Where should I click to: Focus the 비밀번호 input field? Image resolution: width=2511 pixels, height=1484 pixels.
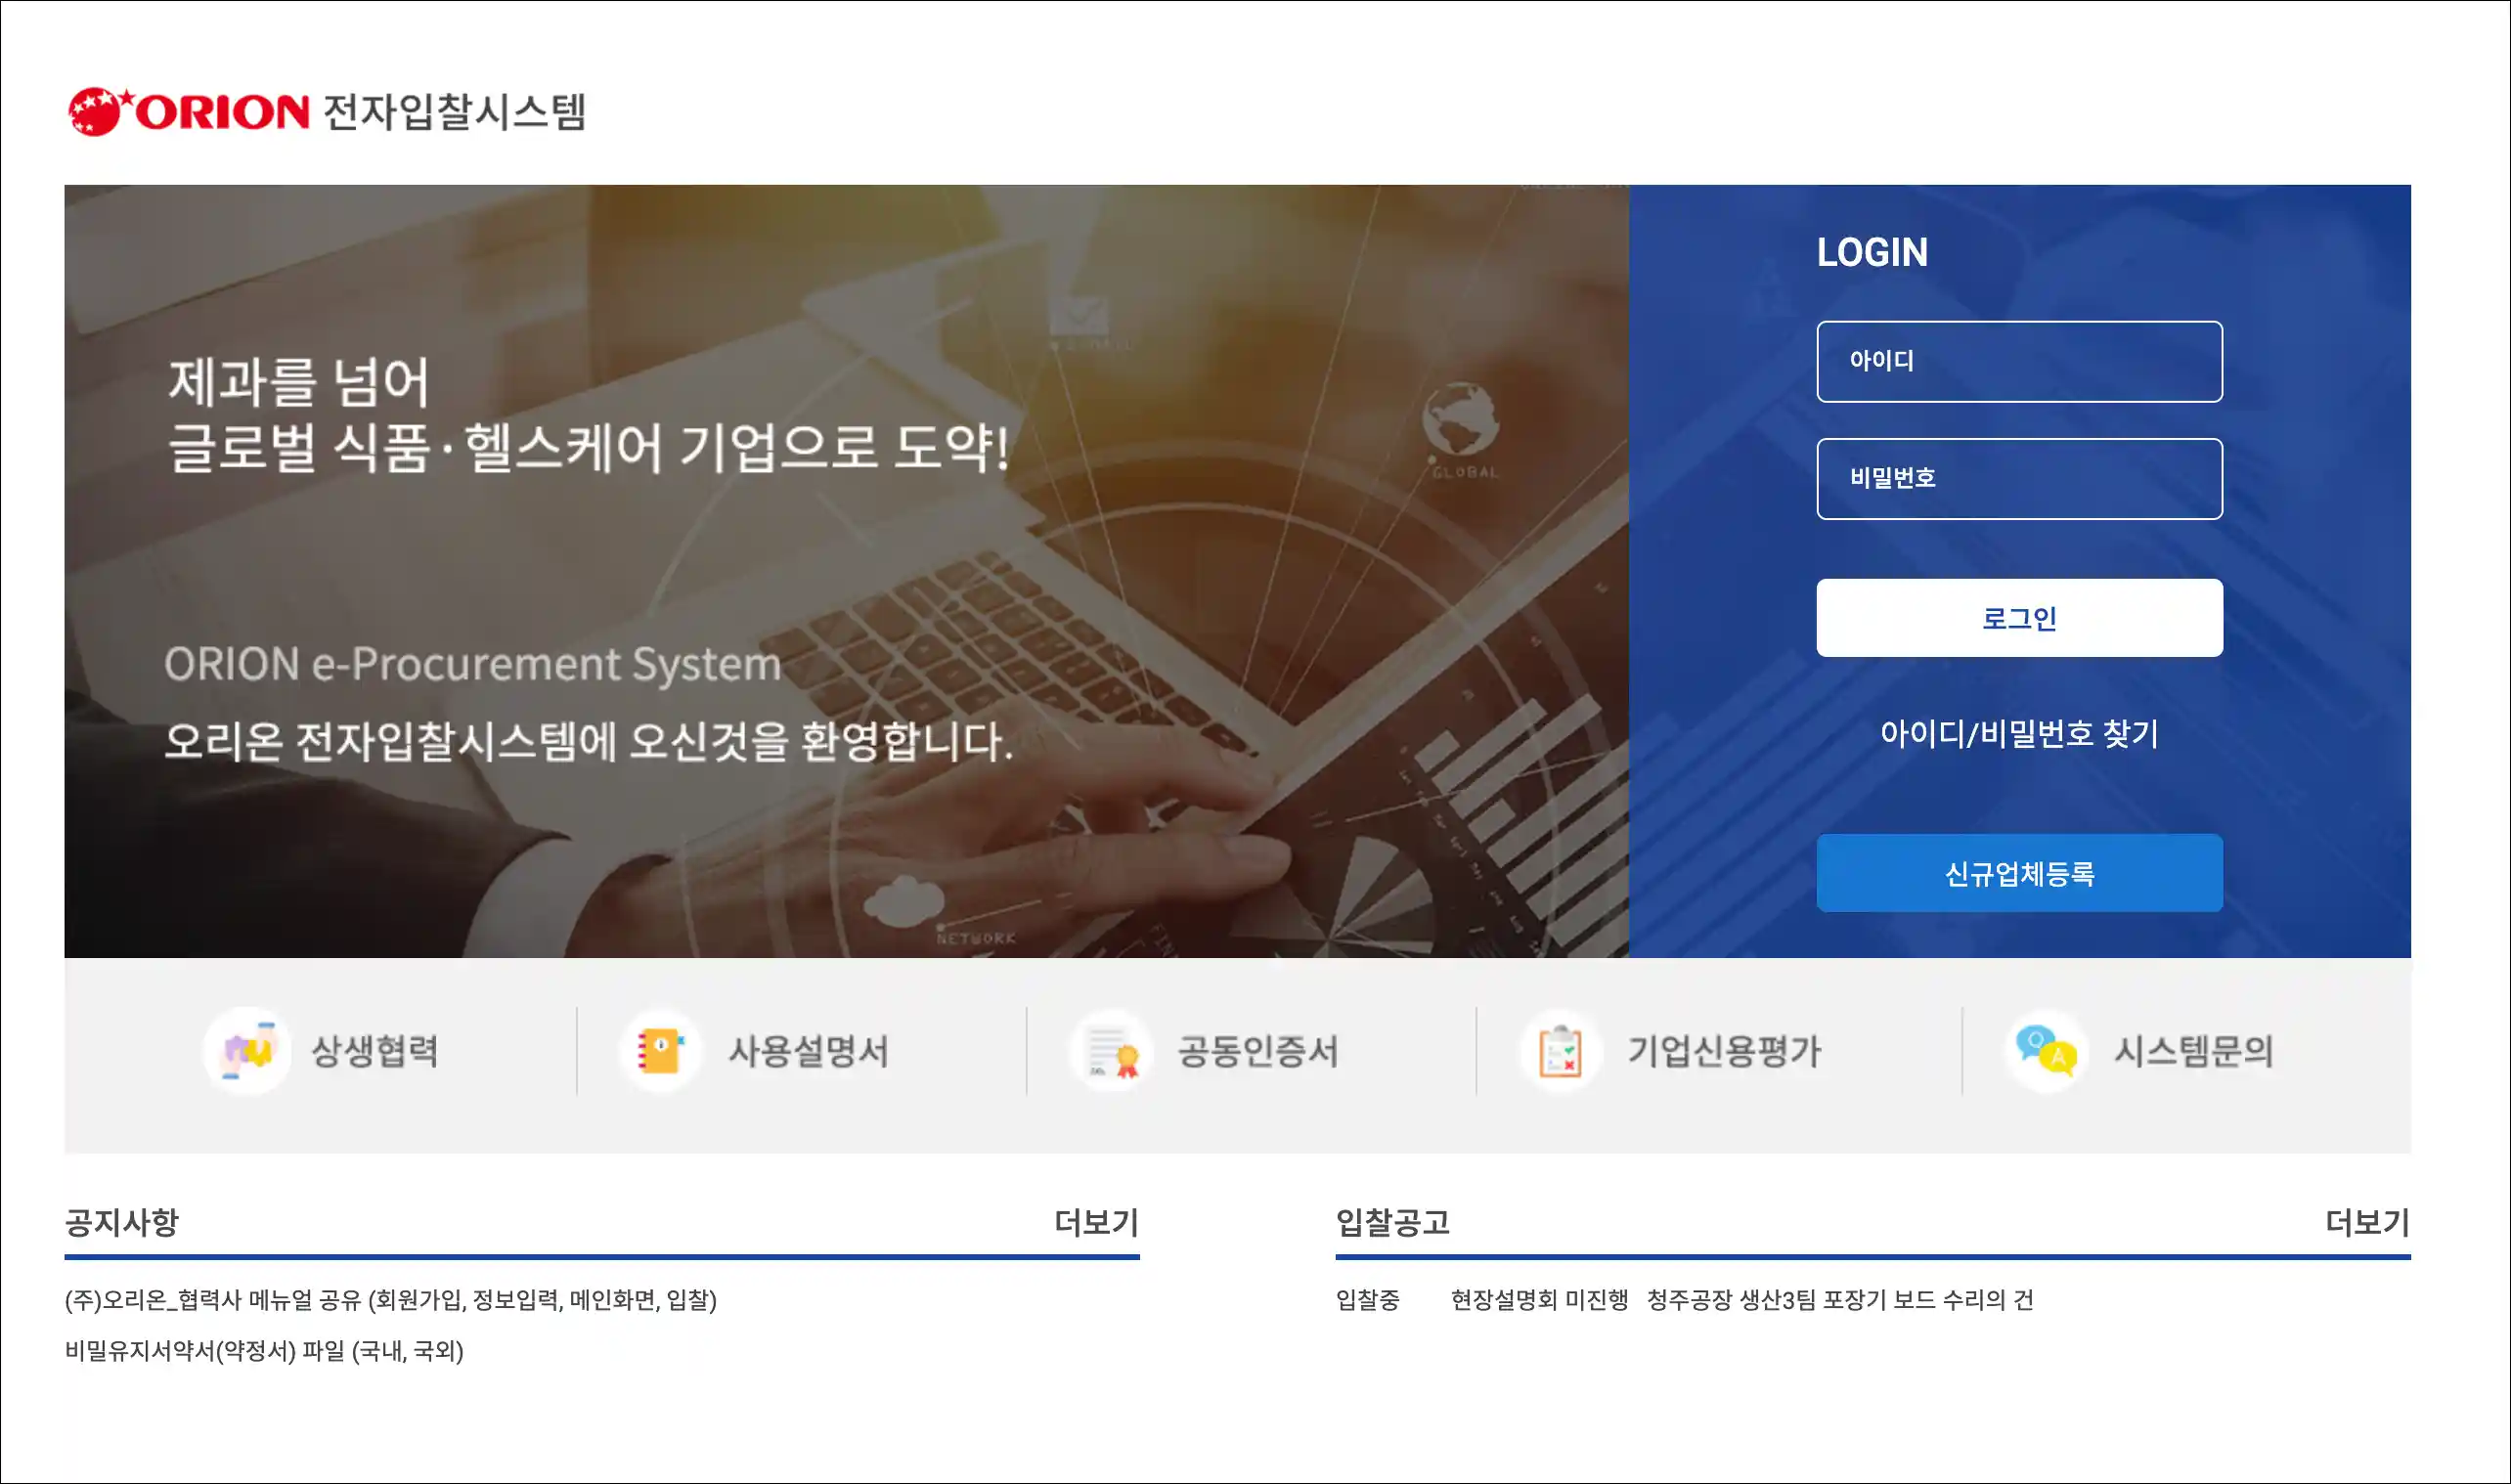(x=2019, y=478)
